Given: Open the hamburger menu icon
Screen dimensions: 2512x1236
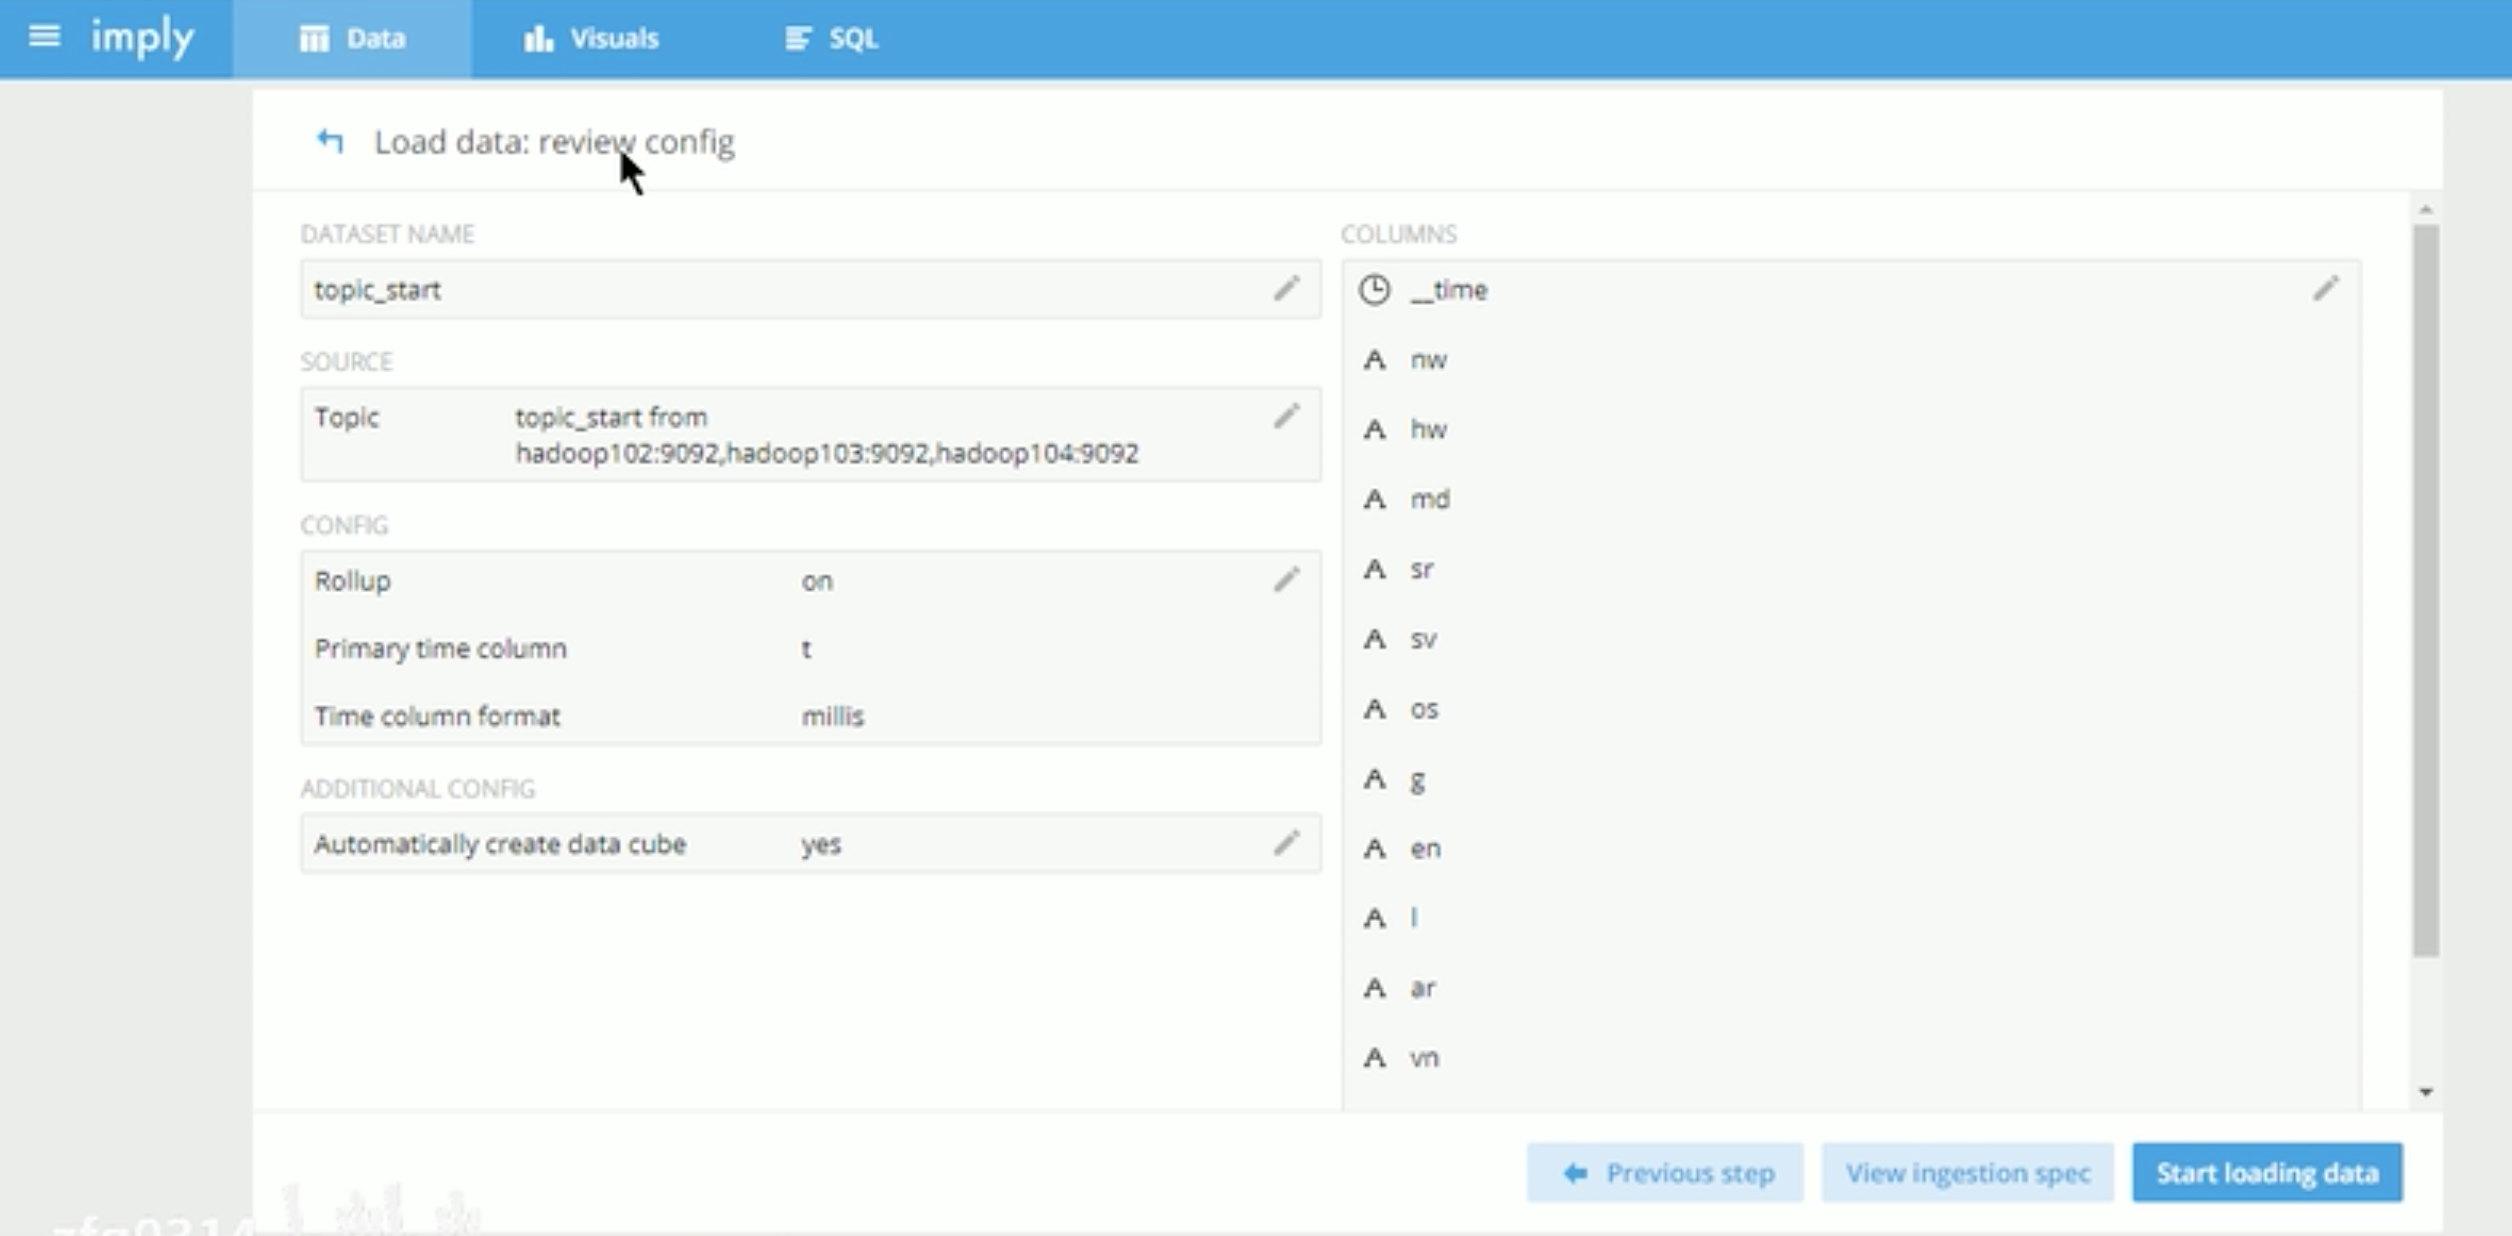Looking at the screenshot, I should click(44, 37).
